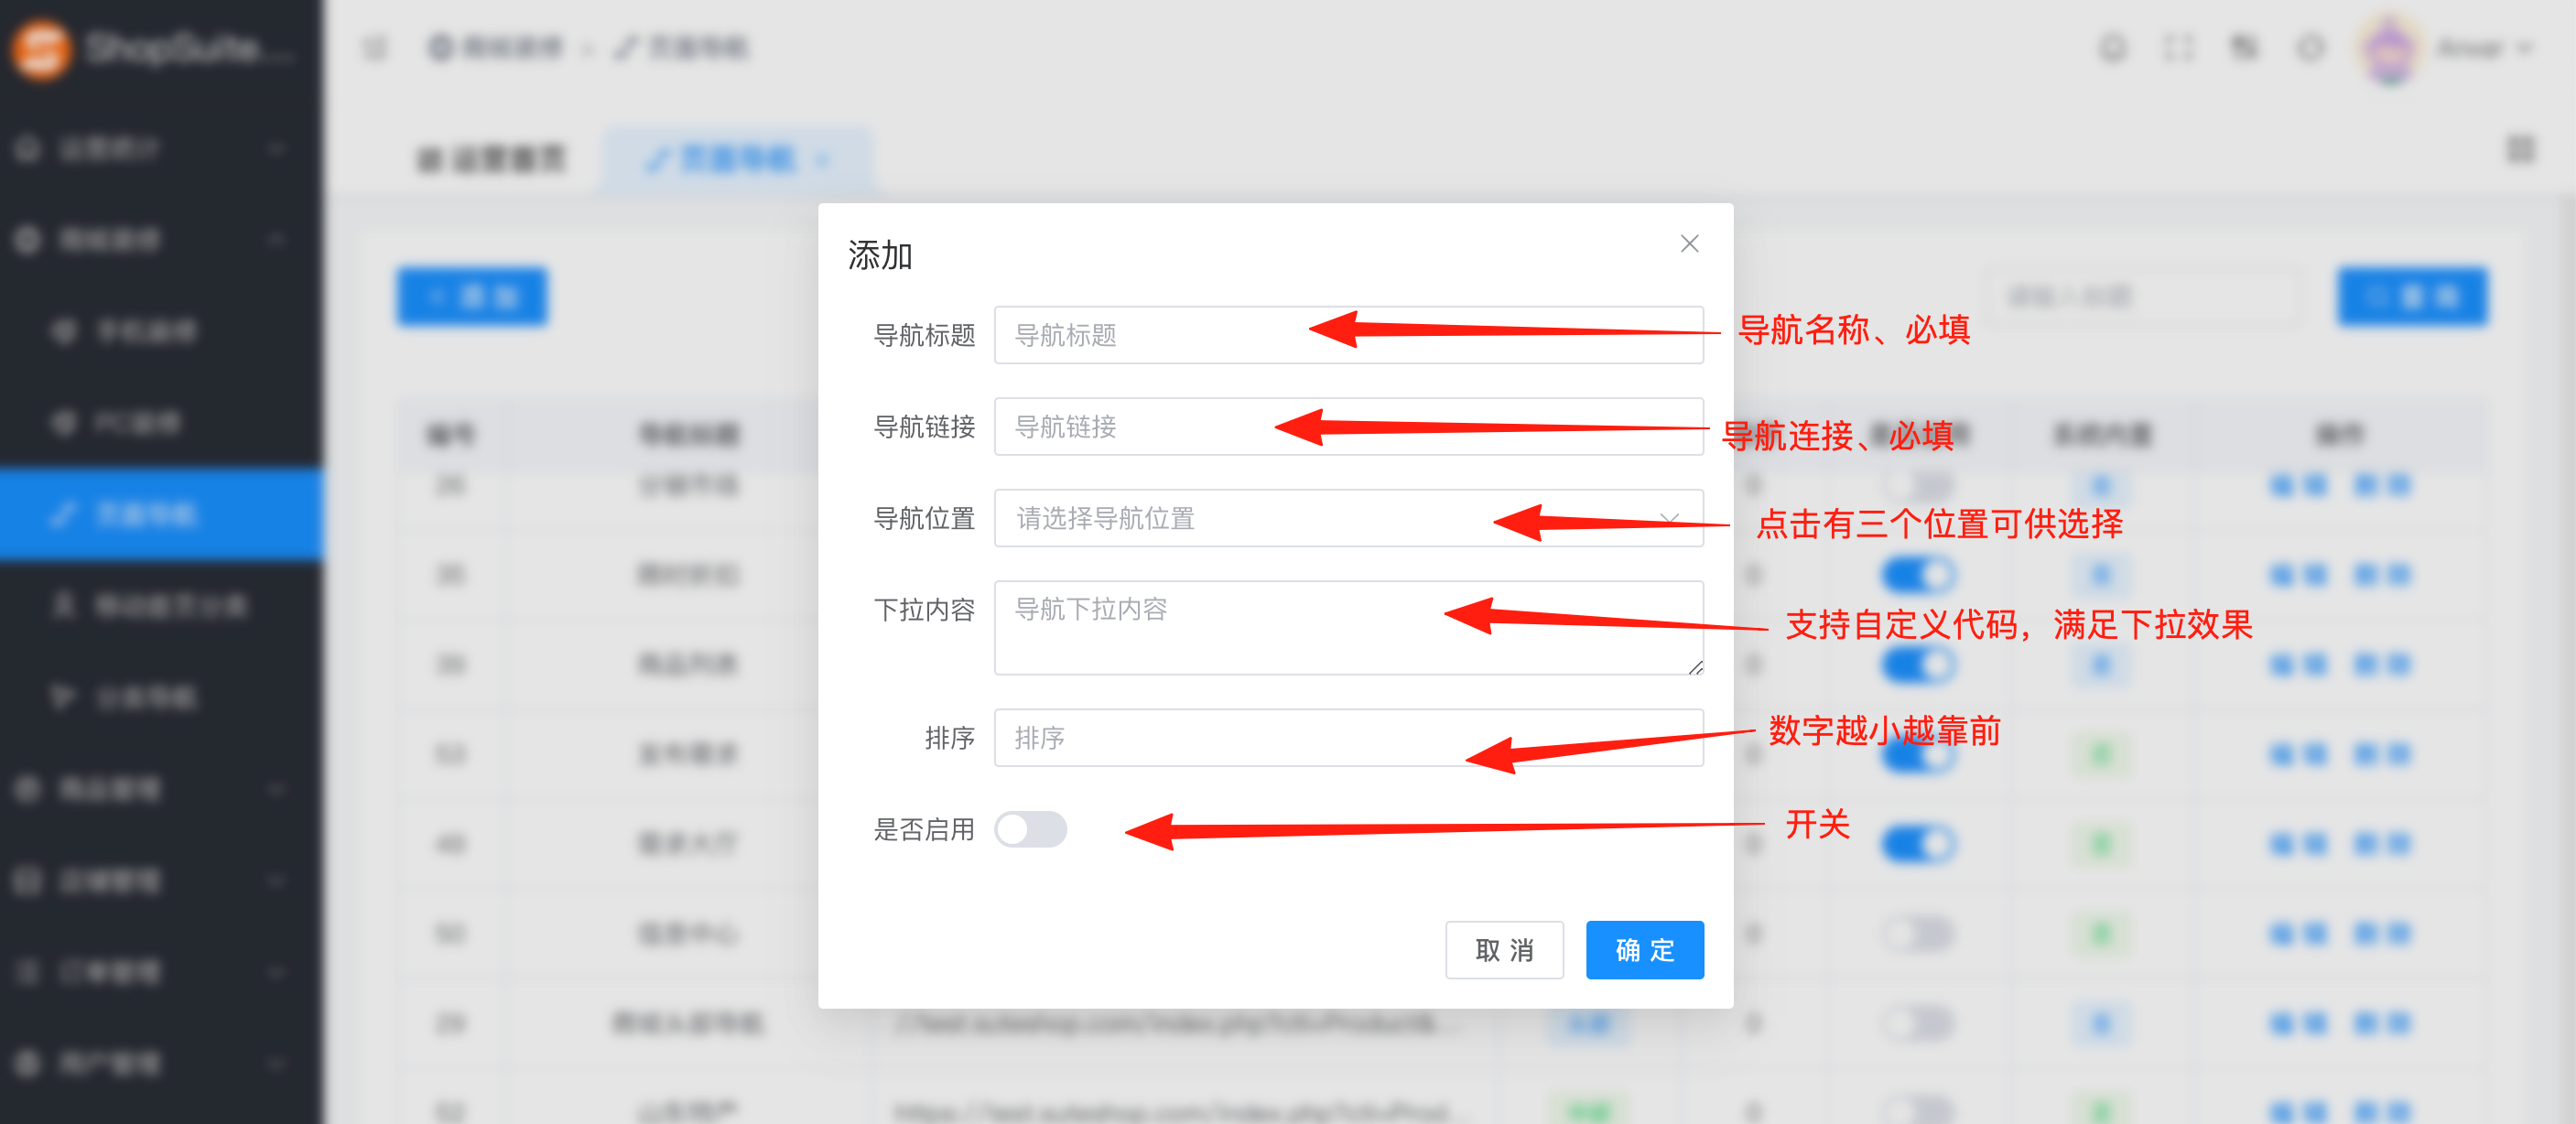
Task: Close the 添加 dialog with the X icon
Action: 1689,244
